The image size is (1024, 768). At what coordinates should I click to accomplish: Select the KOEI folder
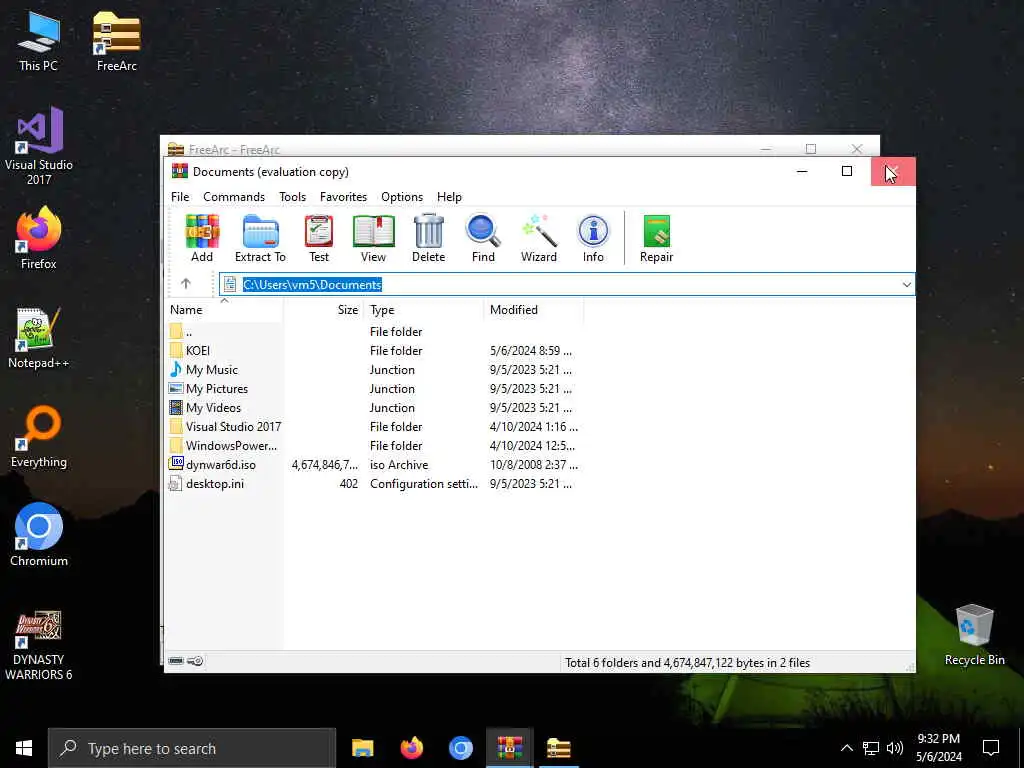(375, 351)
